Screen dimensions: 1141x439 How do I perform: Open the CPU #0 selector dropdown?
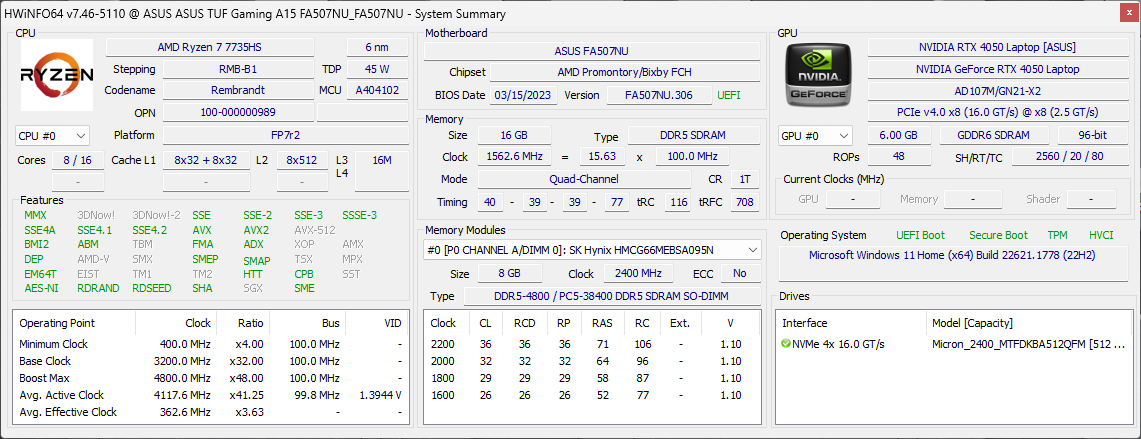pyautogui.click(x=52, y=135)
